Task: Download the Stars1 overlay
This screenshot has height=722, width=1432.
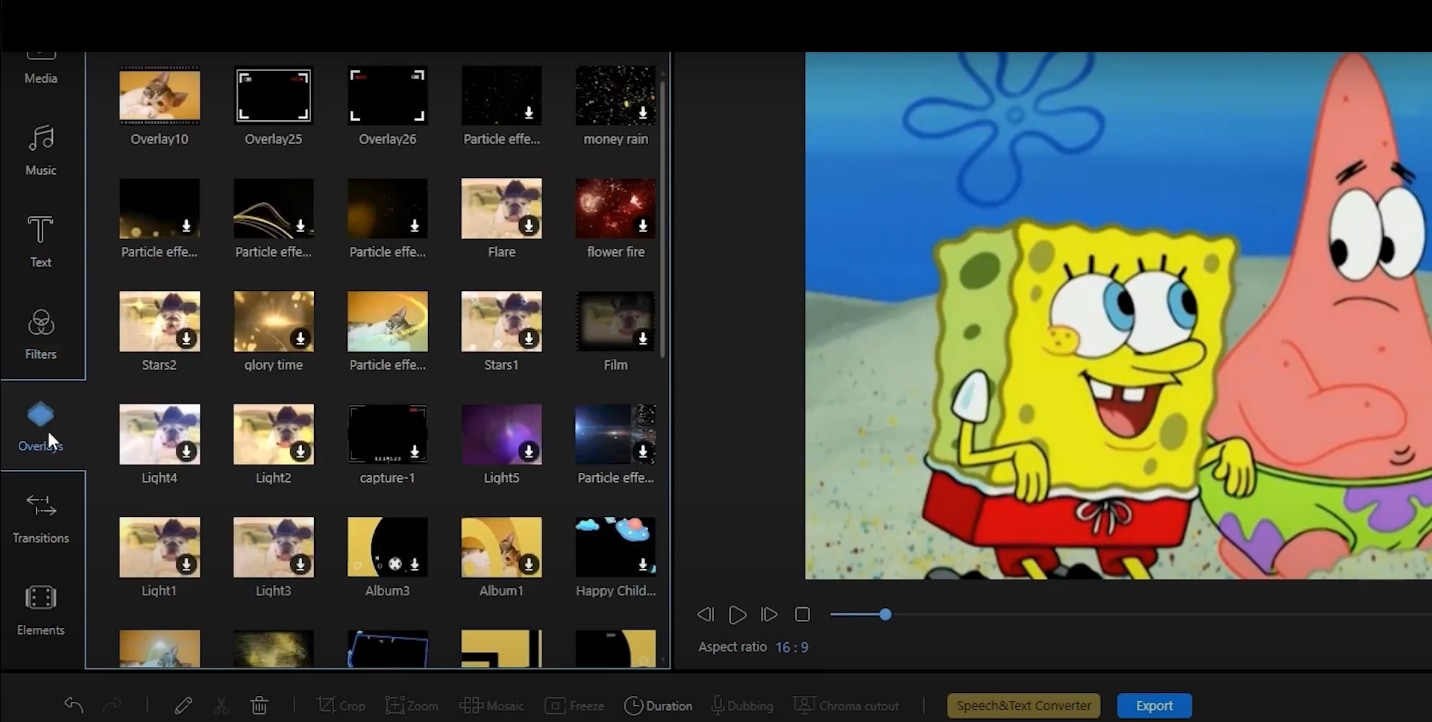Action: [529, 340]
